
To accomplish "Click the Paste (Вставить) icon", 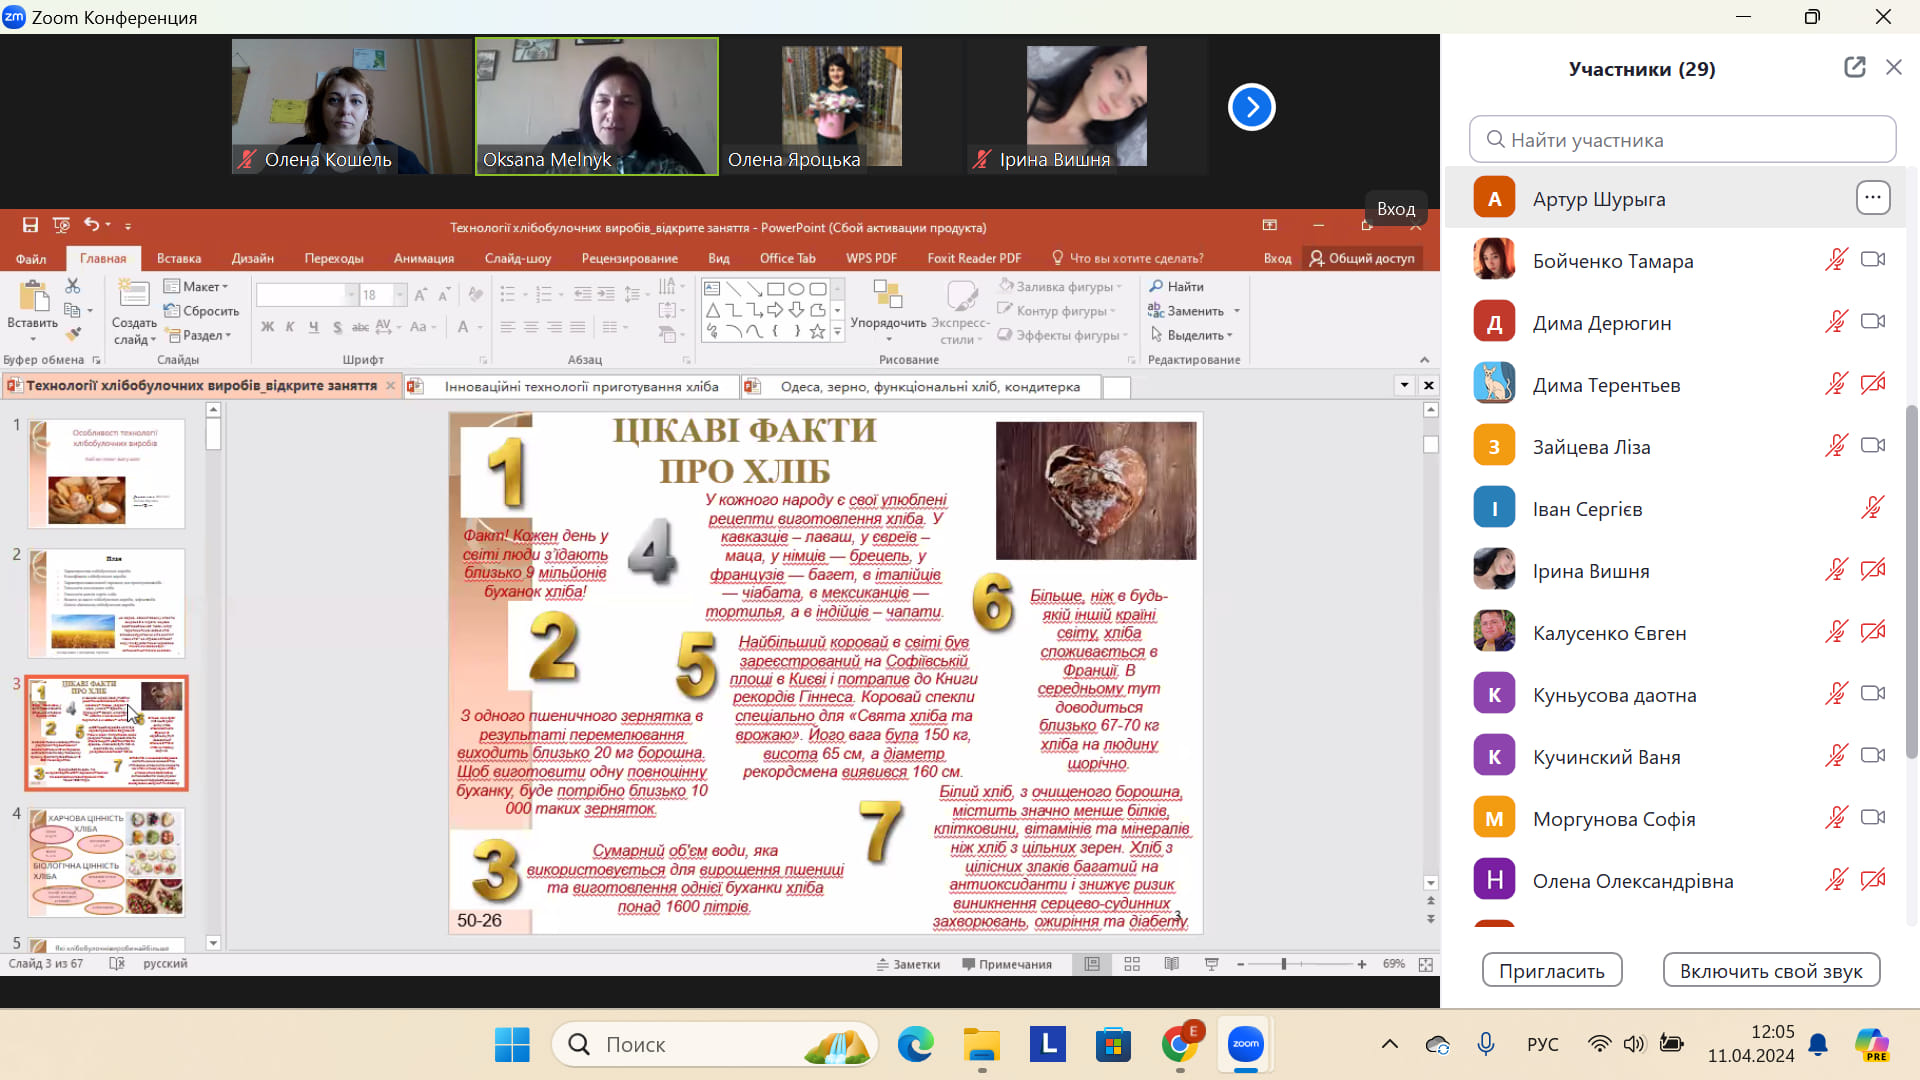I will pyautogui.click(x=33, y=298).
